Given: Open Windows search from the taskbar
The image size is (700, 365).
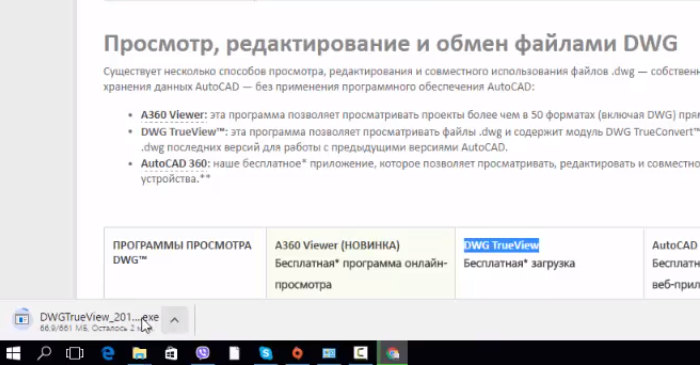Looking at the screenshot, I should pos(44,353).
